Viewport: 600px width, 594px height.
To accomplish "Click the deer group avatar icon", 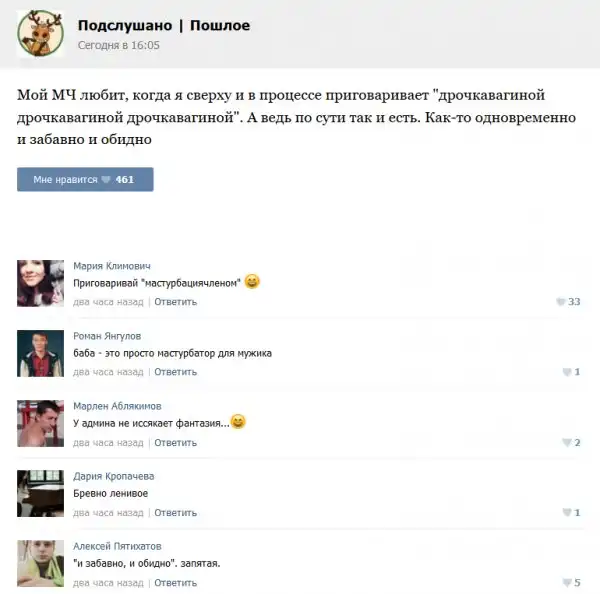I will tap(40, 34).
